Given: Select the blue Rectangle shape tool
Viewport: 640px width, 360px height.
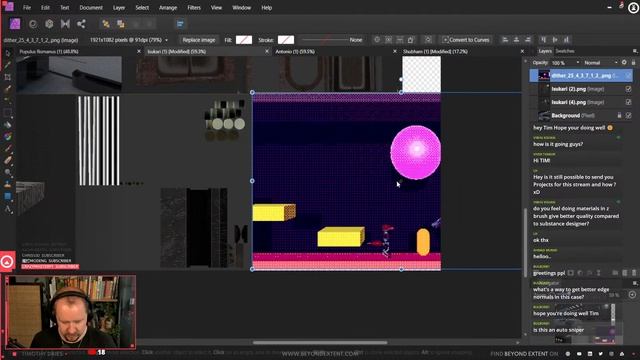Looking at the screenshot, I should (x=8, y=196).
